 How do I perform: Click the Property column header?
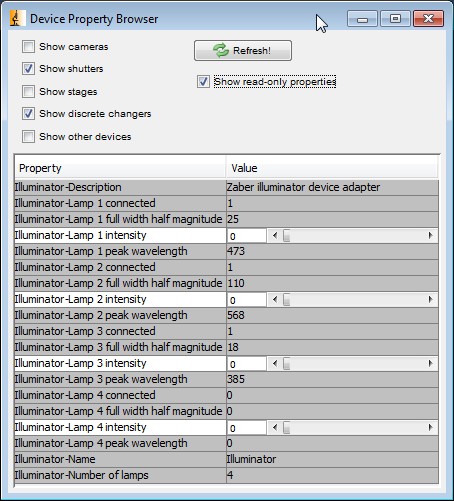click(x=120, y=168)
